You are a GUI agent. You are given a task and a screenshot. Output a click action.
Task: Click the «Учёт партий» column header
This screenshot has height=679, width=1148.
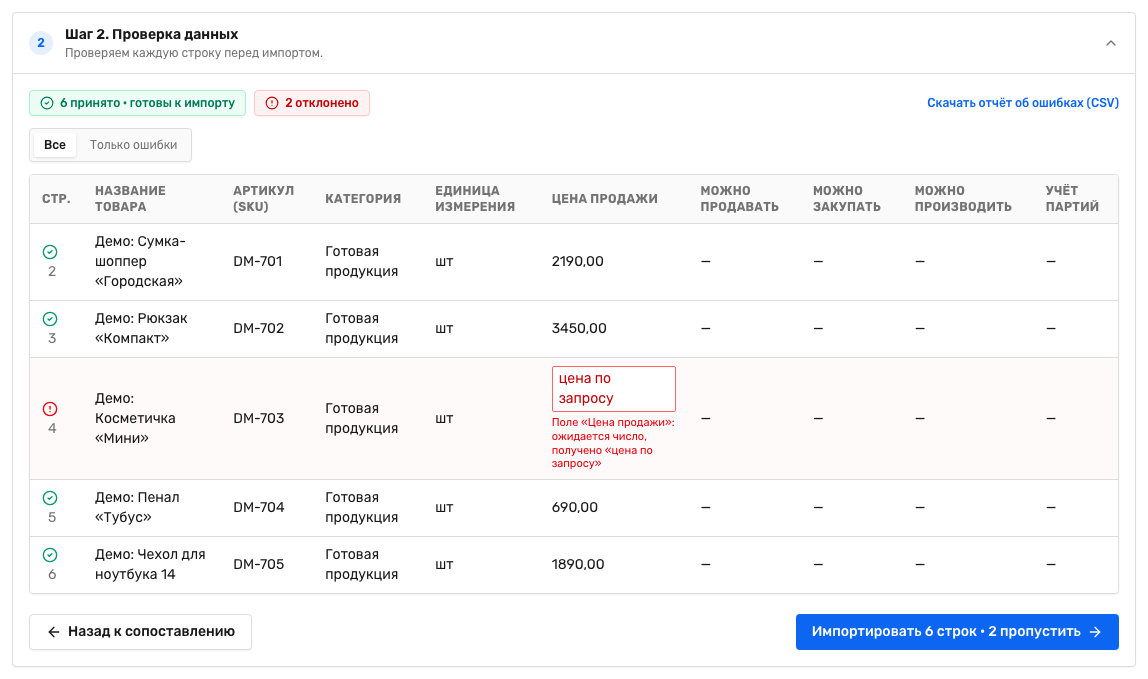pos(1073,198)
